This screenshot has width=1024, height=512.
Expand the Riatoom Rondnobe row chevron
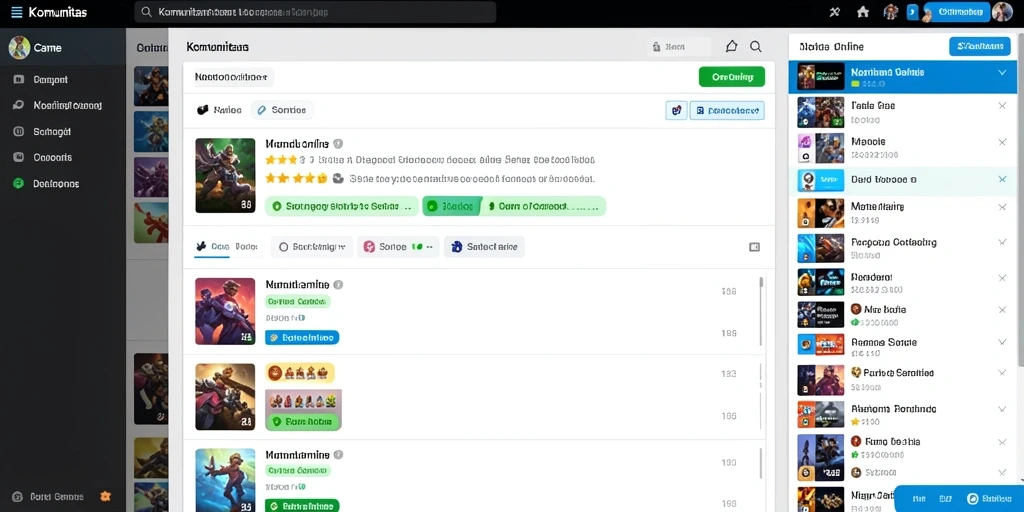[1002, 409]
